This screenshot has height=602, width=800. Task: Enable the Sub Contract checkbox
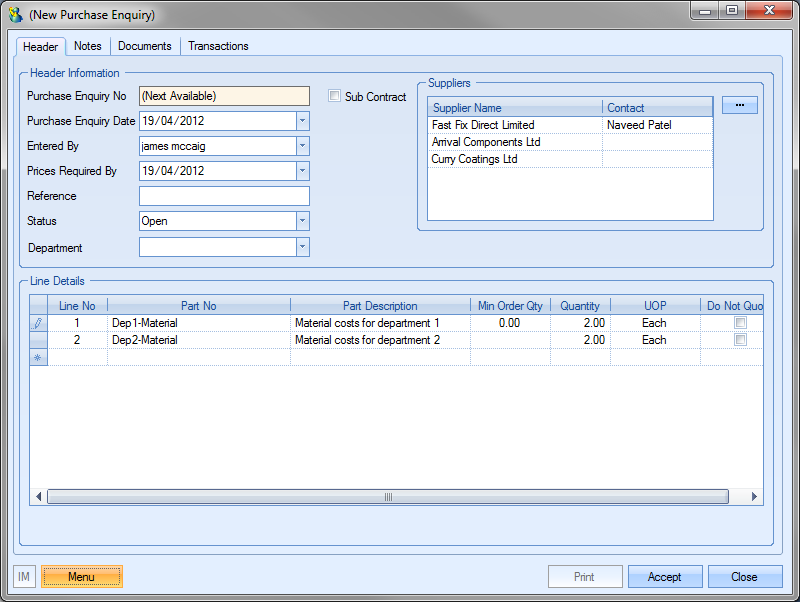(x=335, y=97)
